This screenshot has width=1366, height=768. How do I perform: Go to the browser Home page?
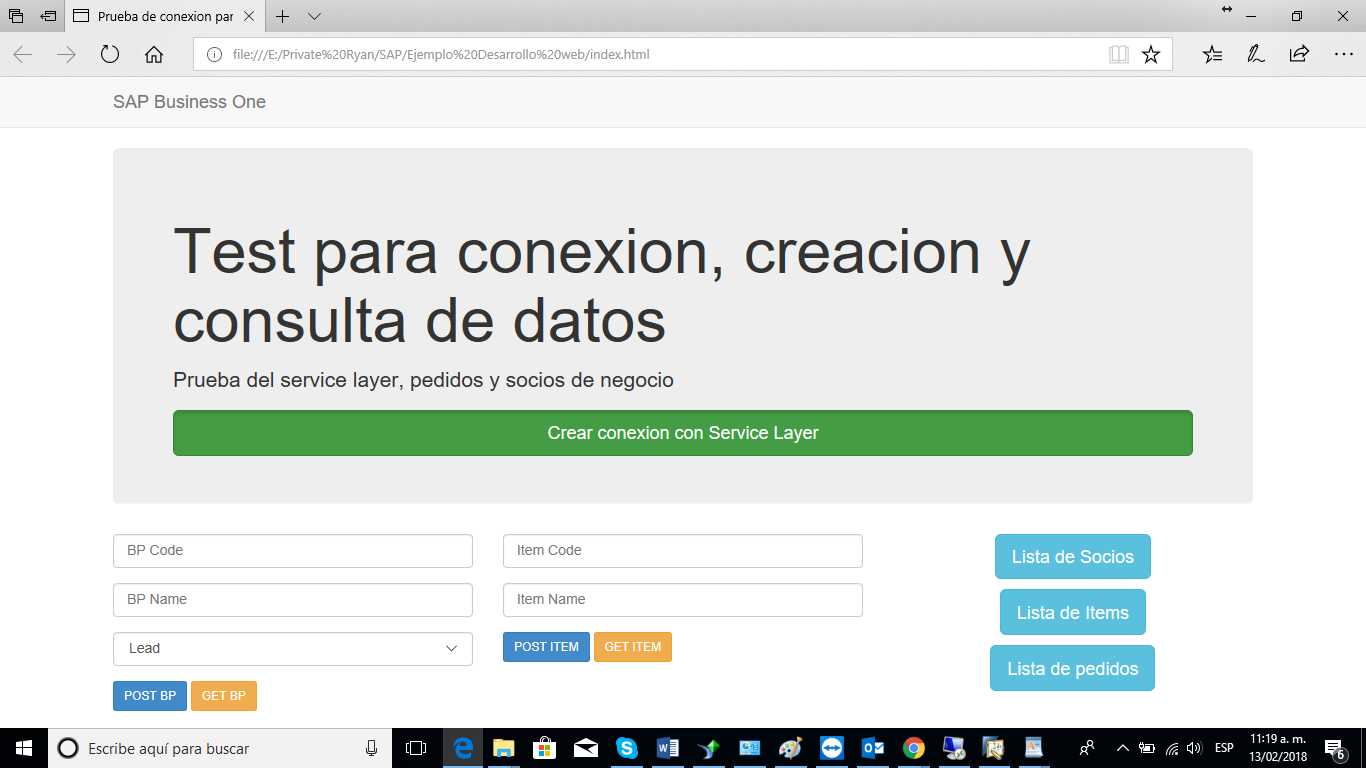(x=154, y=54)
